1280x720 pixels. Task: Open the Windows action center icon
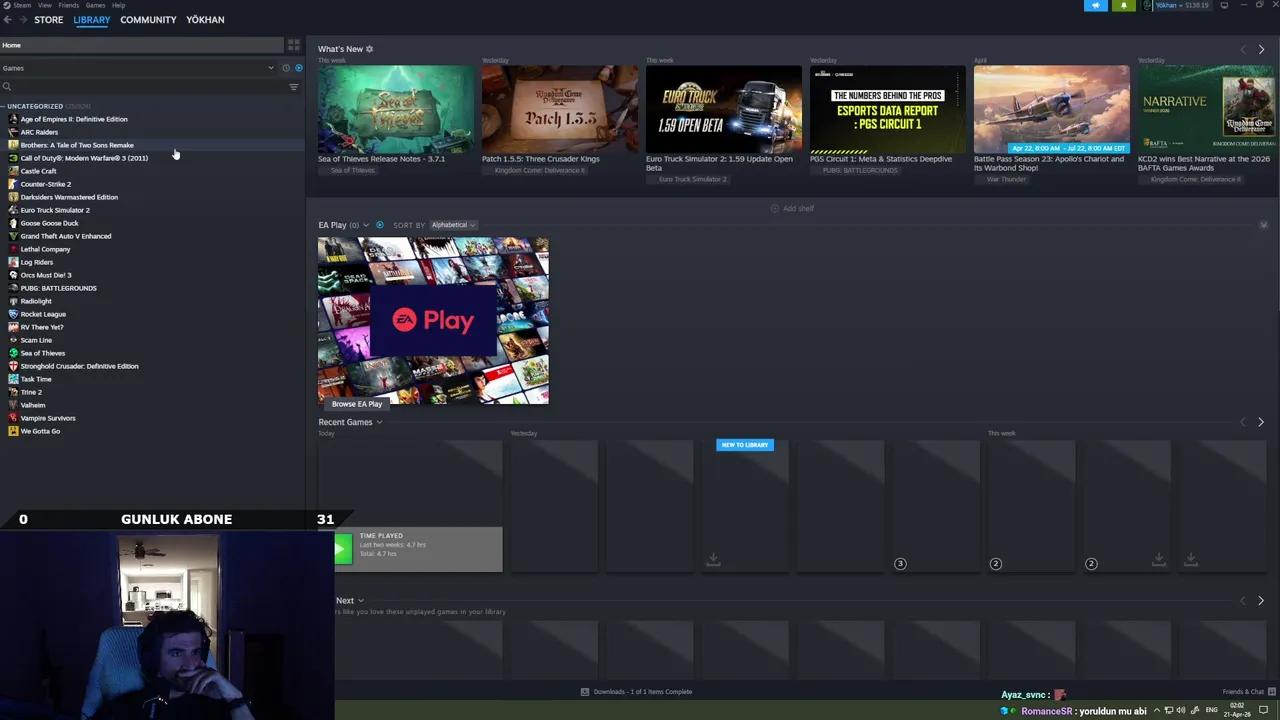pos(1263,711)
